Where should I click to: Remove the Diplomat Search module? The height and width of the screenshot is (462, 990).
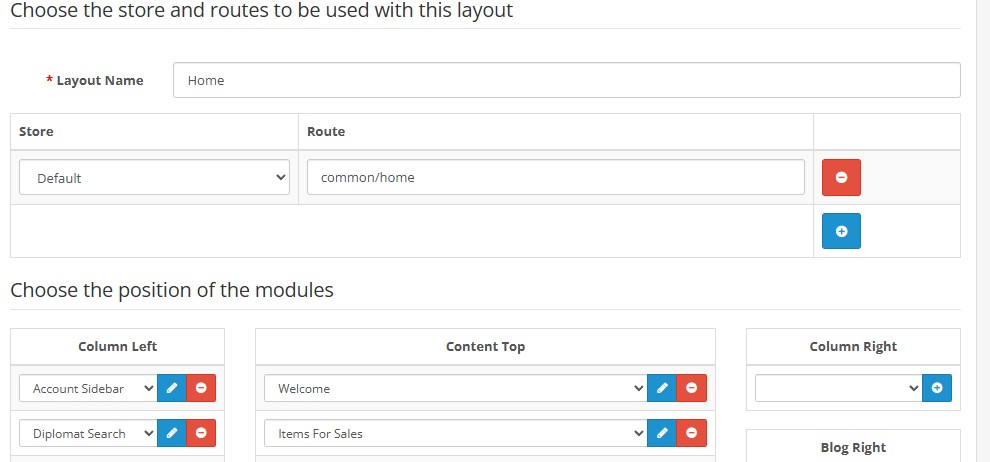(x=201, y=433)
